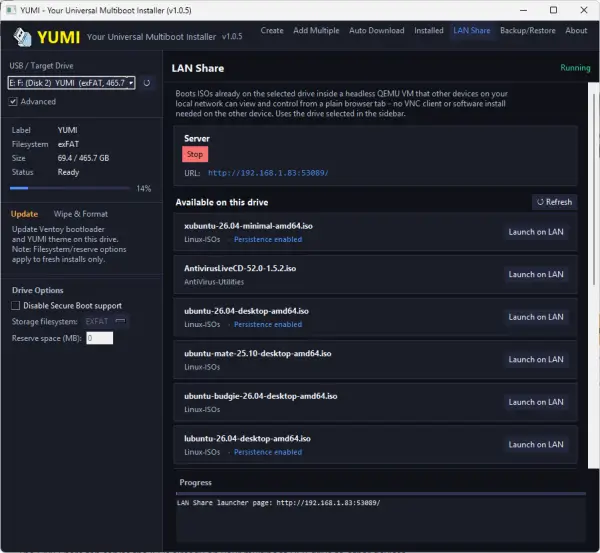Click the xubuntu-26.04-minimal-amd64.iso filename

click(x=248, y=226)
